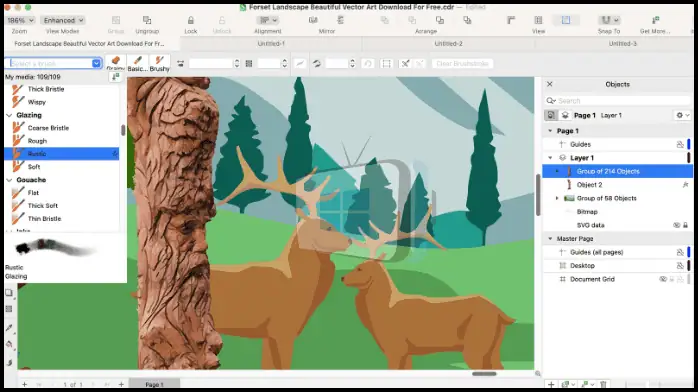Screen dimensions: 698x392
Task: Click the Mirror toolbar icon
Action: pyautogui.click(x=313, y=20)
